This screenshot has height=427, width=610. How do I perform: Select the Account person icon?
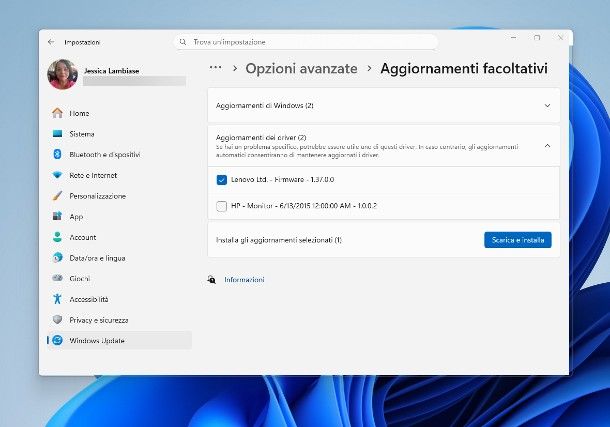pyautogui.click(x=58, y=237)
